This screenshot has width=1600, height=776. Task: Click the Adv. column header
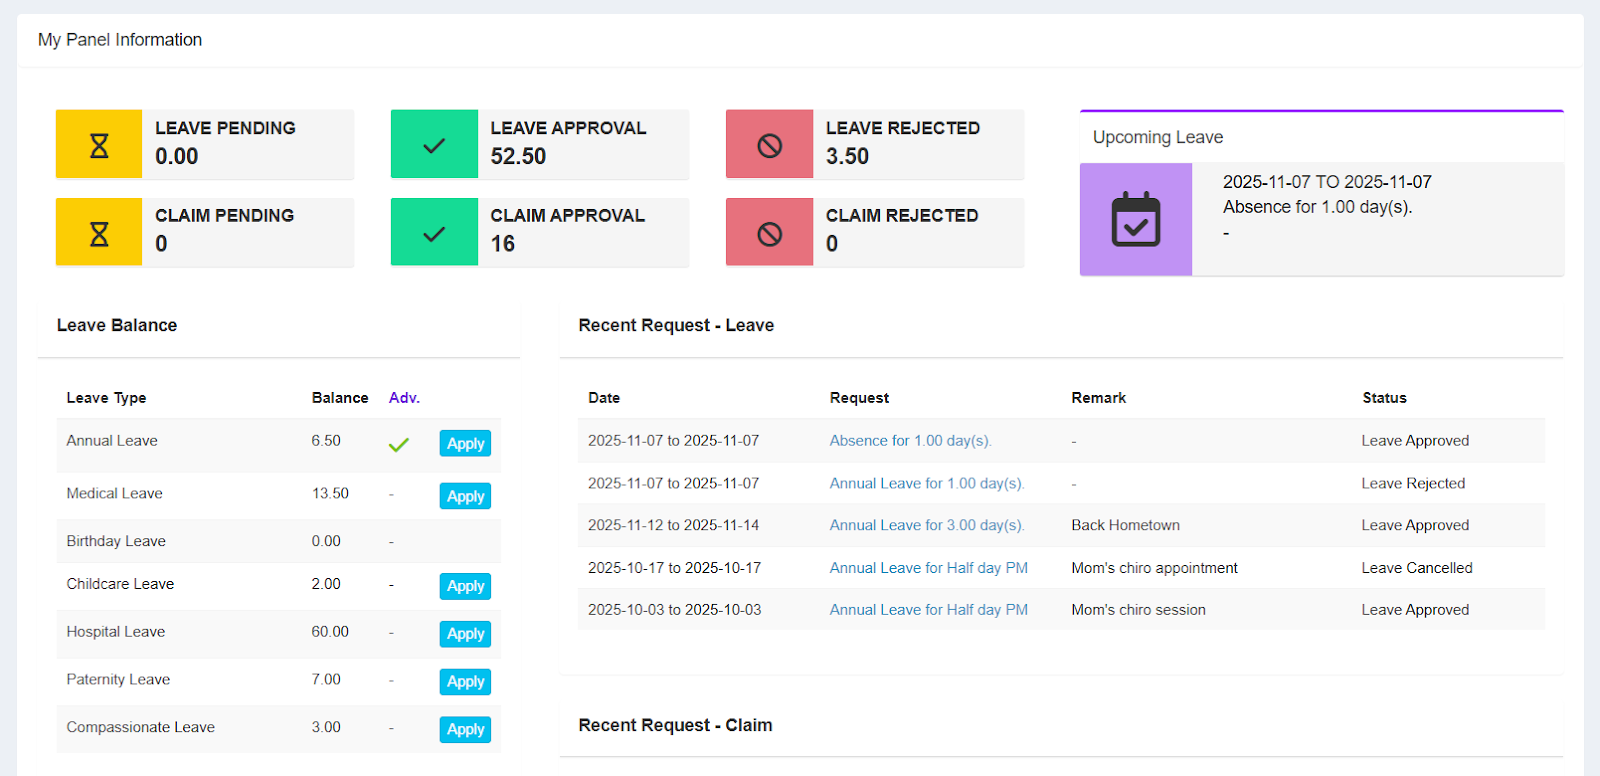(404, 398)
